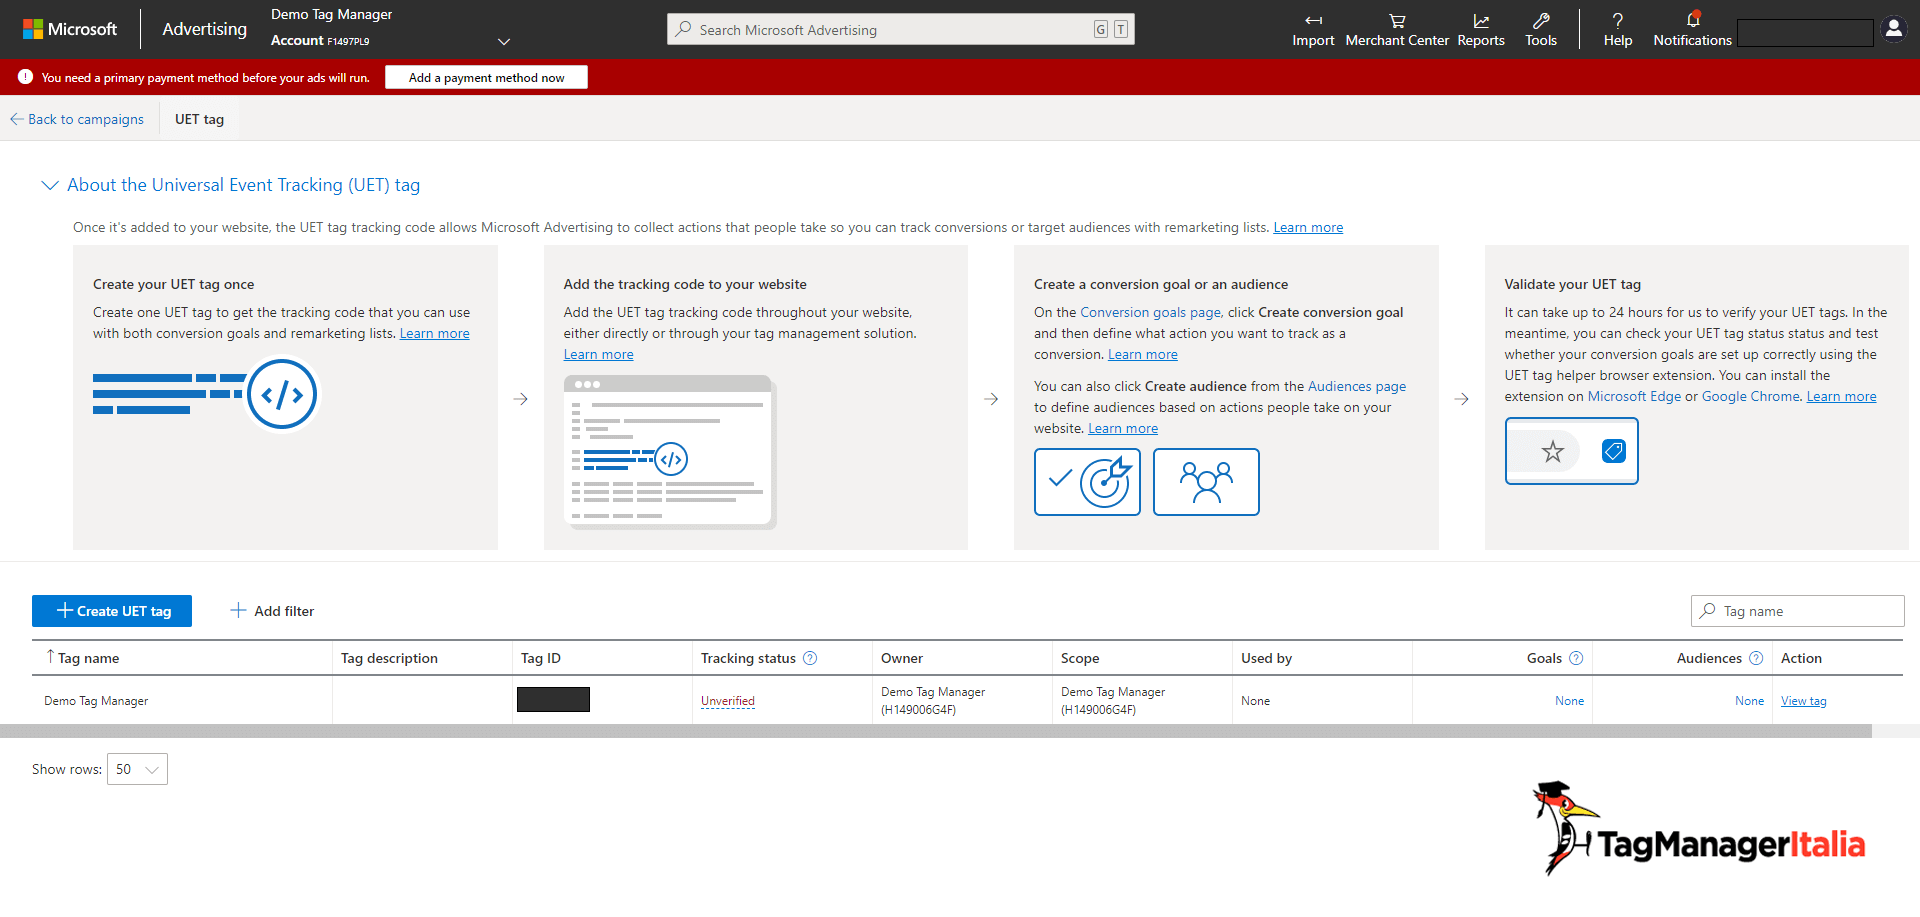Click the Microsoft logo

click(x=70, y=29)
